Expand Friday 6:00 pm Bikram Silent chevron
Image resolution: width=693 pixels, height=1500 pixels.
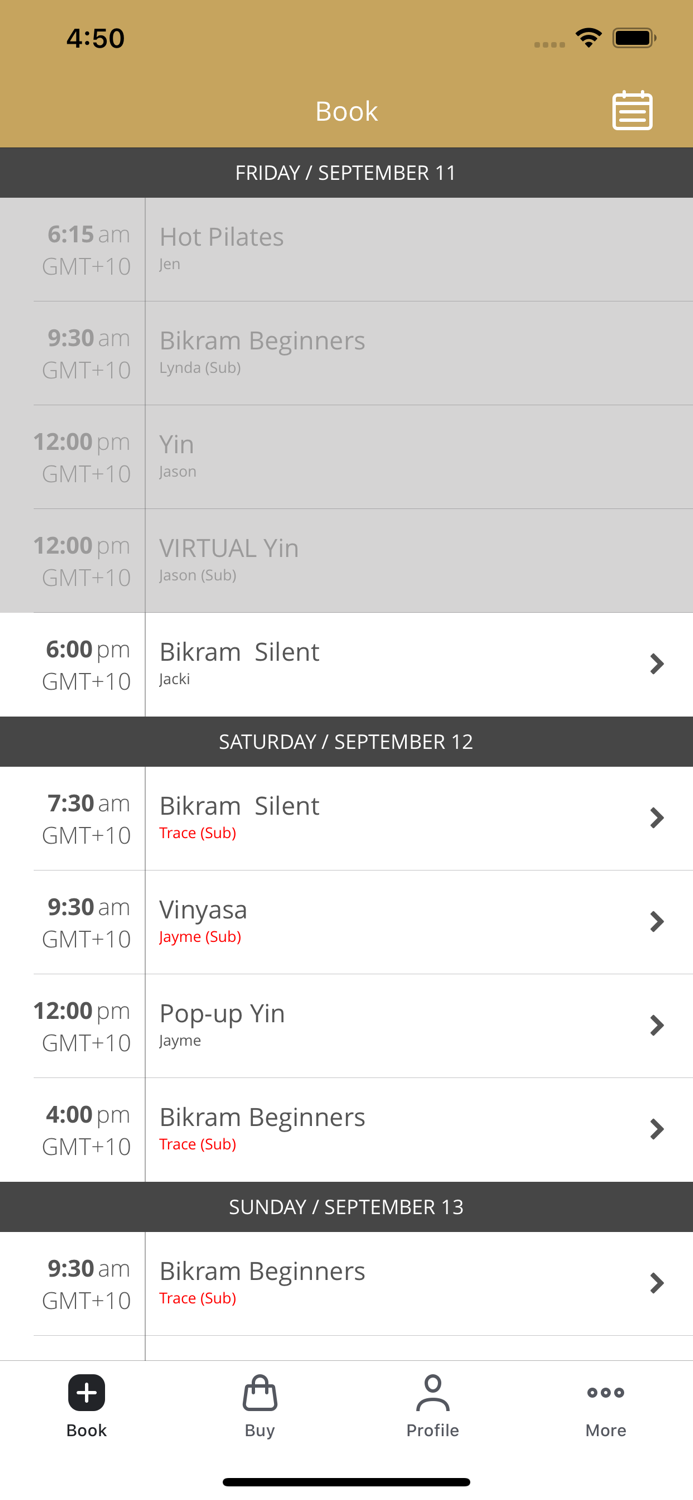point(657,664)
